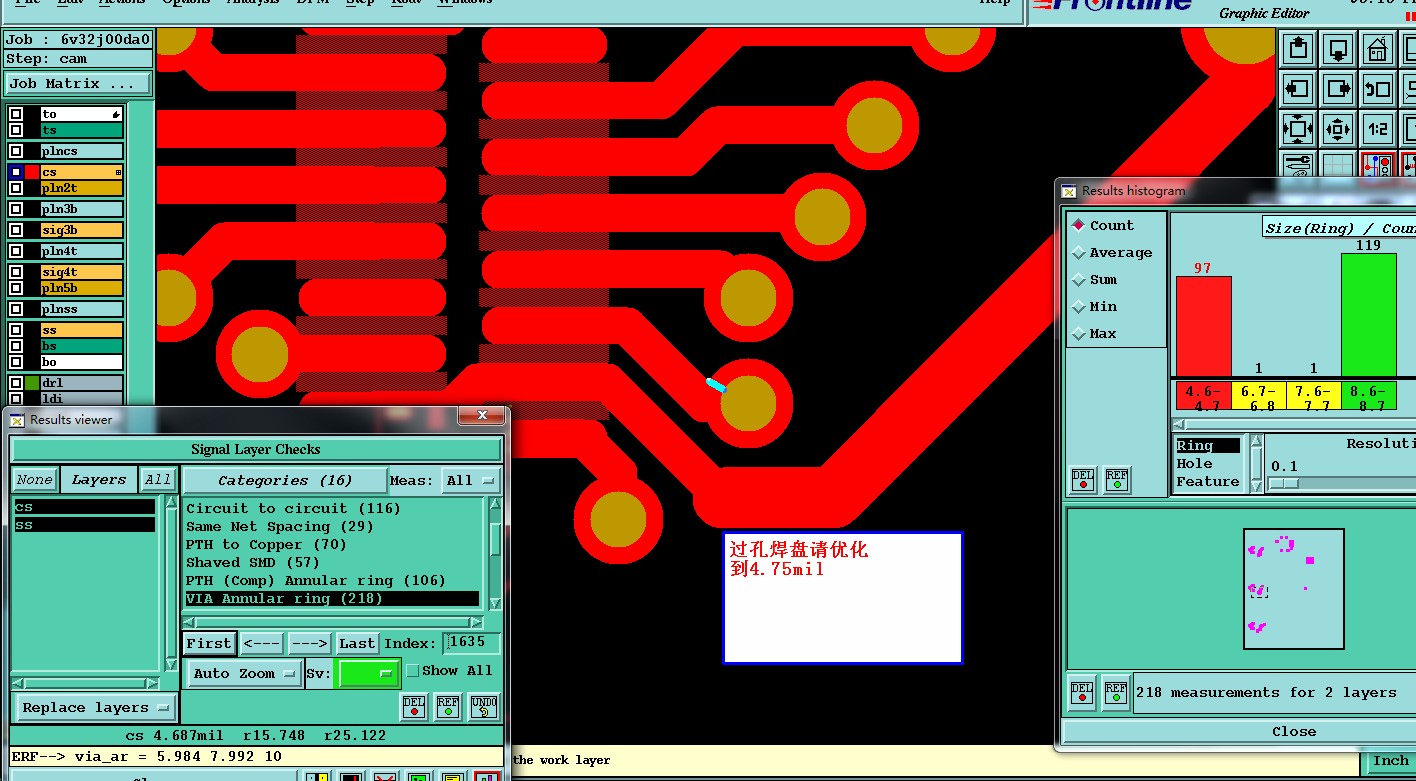Screen dimensions: 1416x781
Task: Click DEL icon beside measurements summary
Action: tap(1083, 692)
